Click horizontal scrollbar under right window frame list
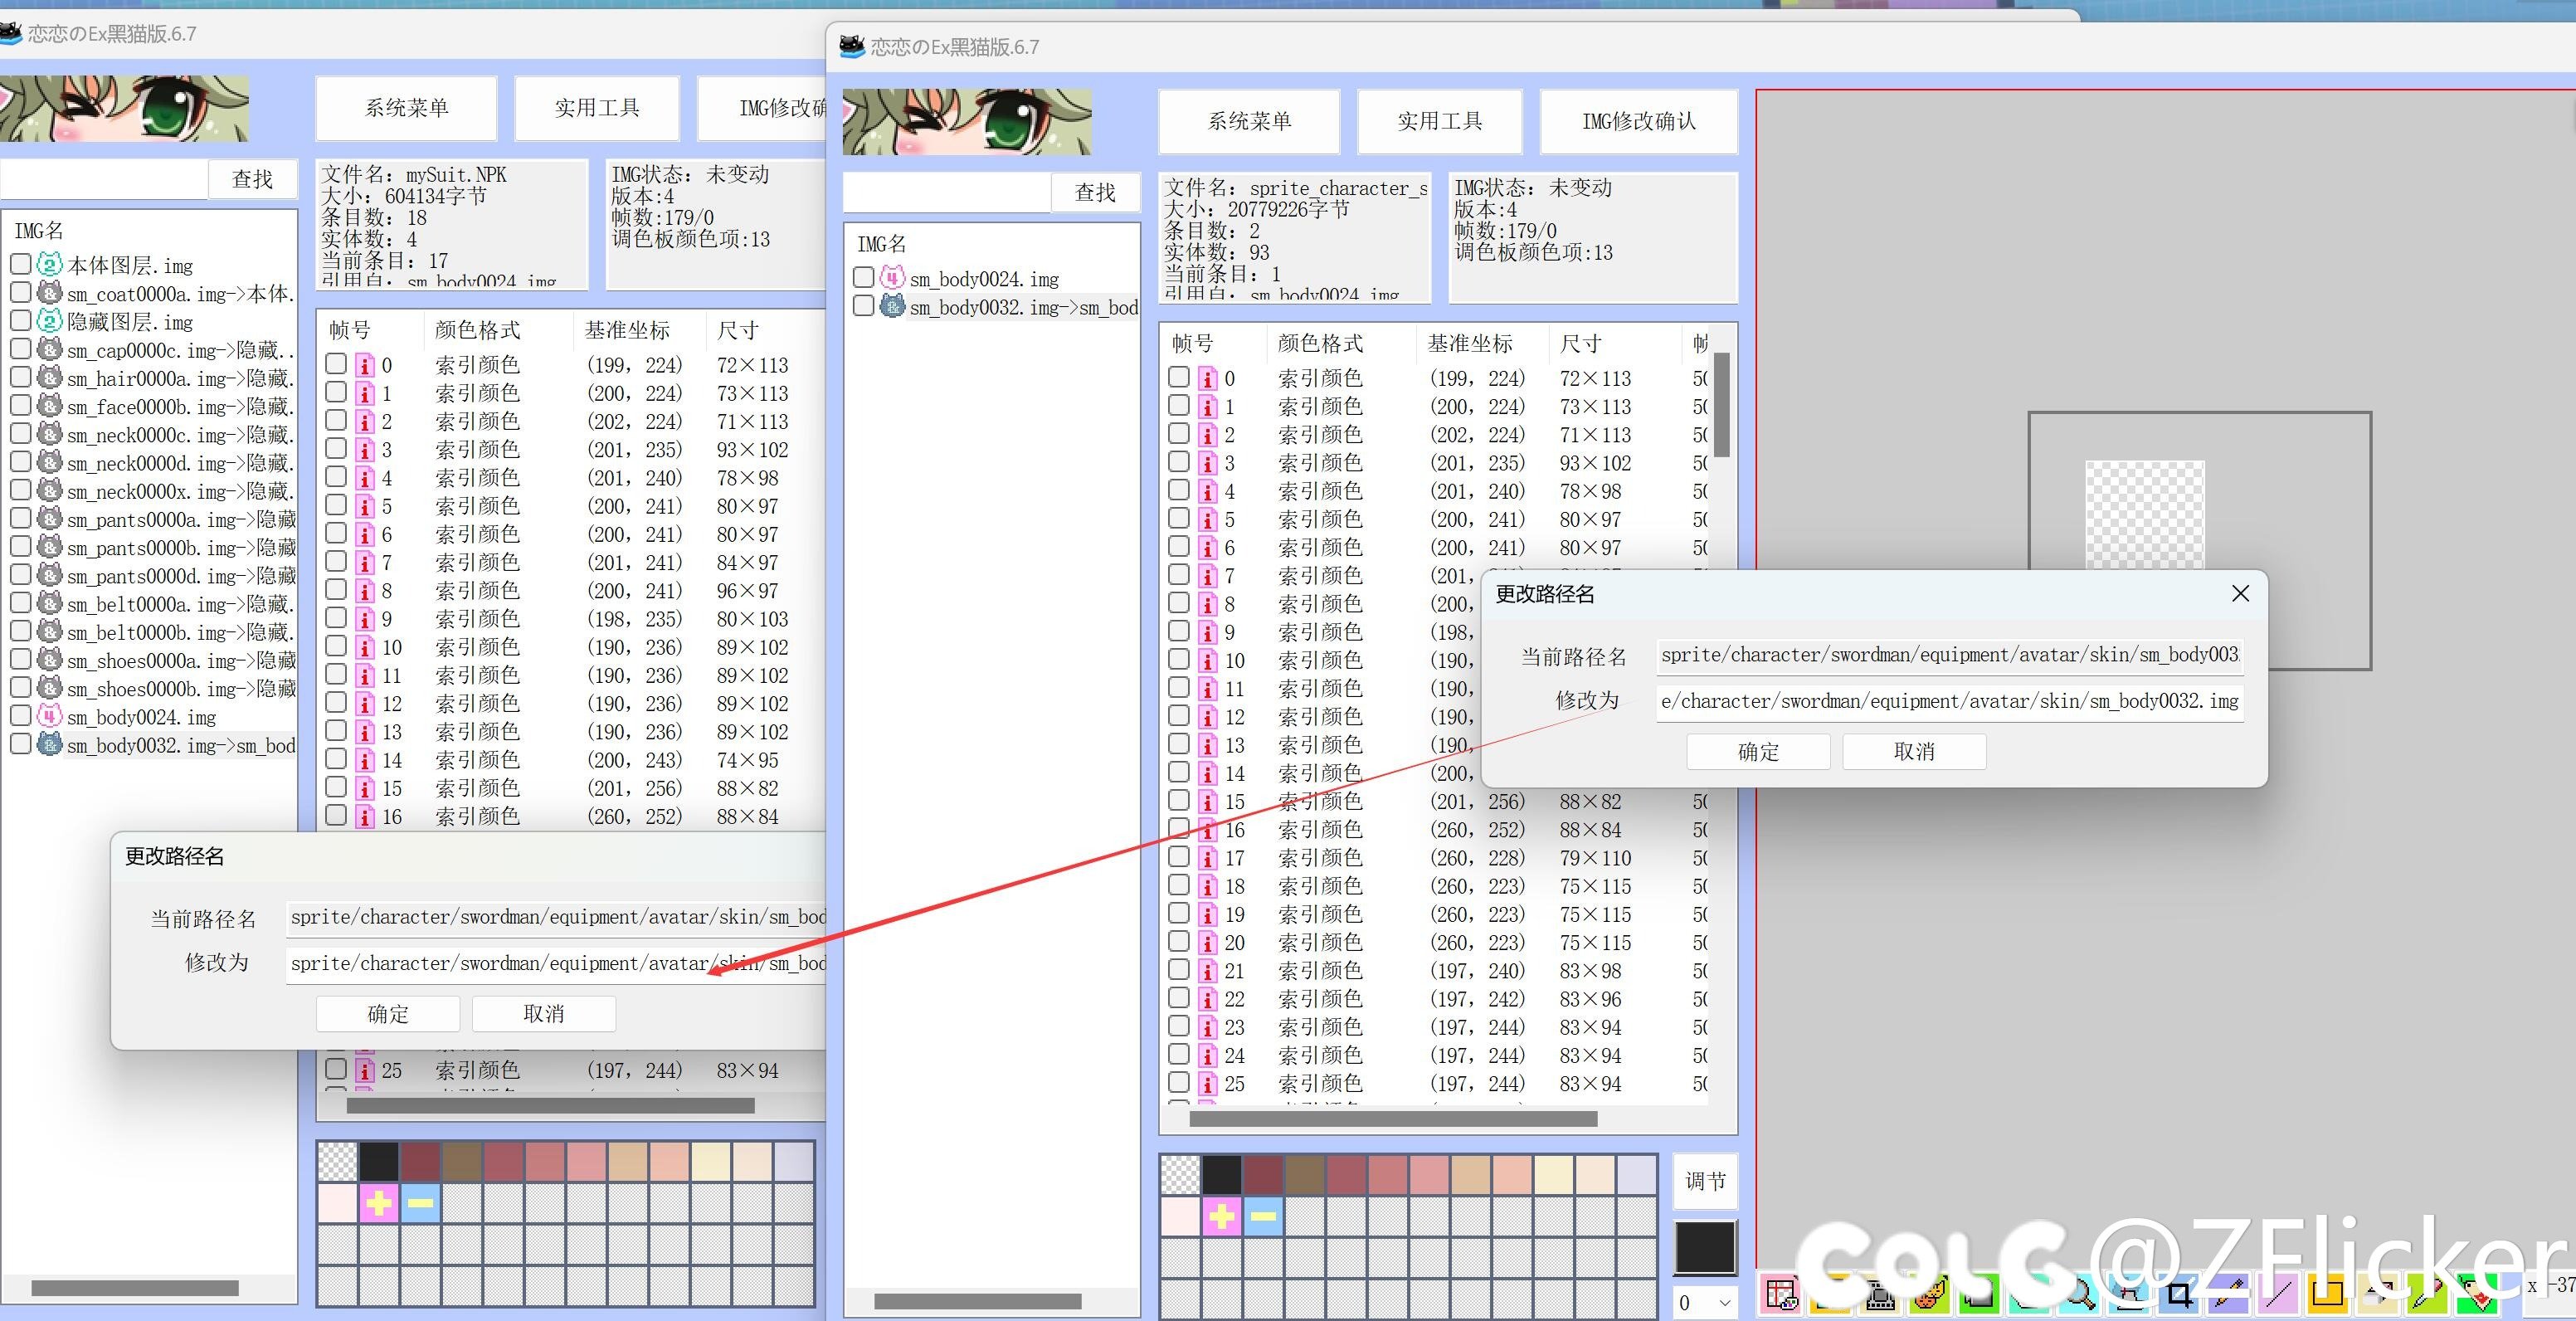2576x1321 pixels. (x=1393, y=1119)
